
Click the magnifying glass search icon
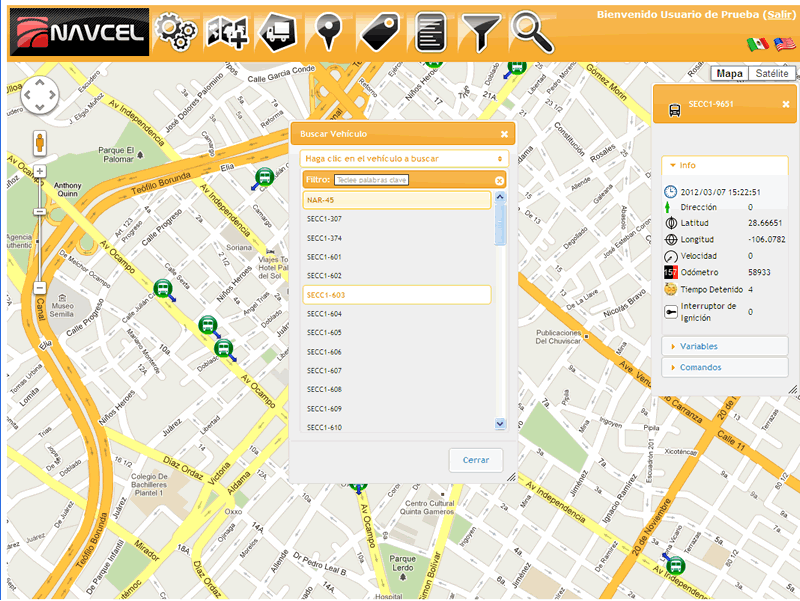coord(532,32)
